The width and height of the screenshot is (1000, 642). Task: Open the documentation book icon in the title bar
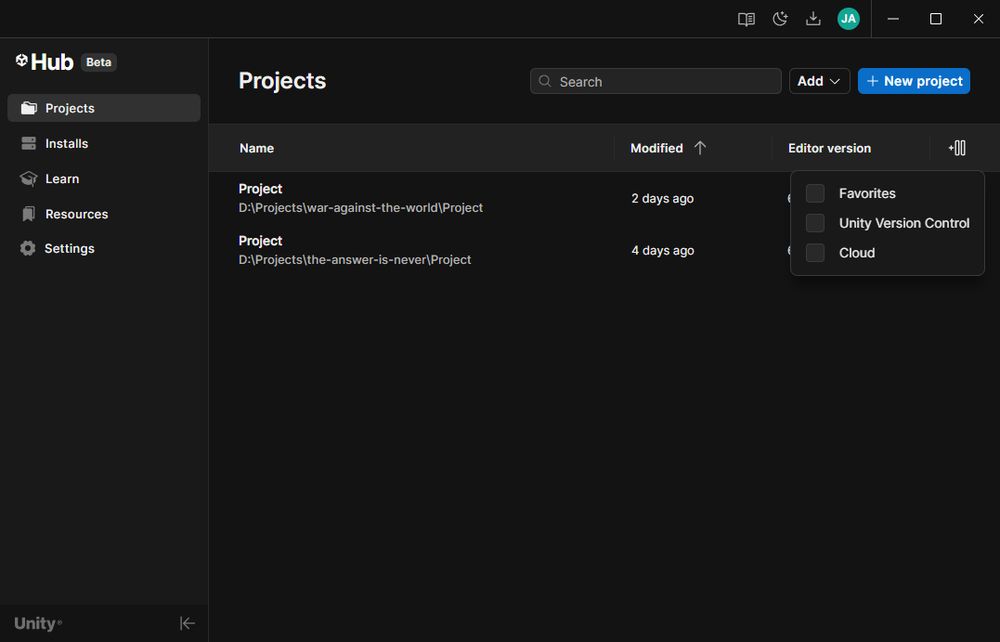click(746, 19)
